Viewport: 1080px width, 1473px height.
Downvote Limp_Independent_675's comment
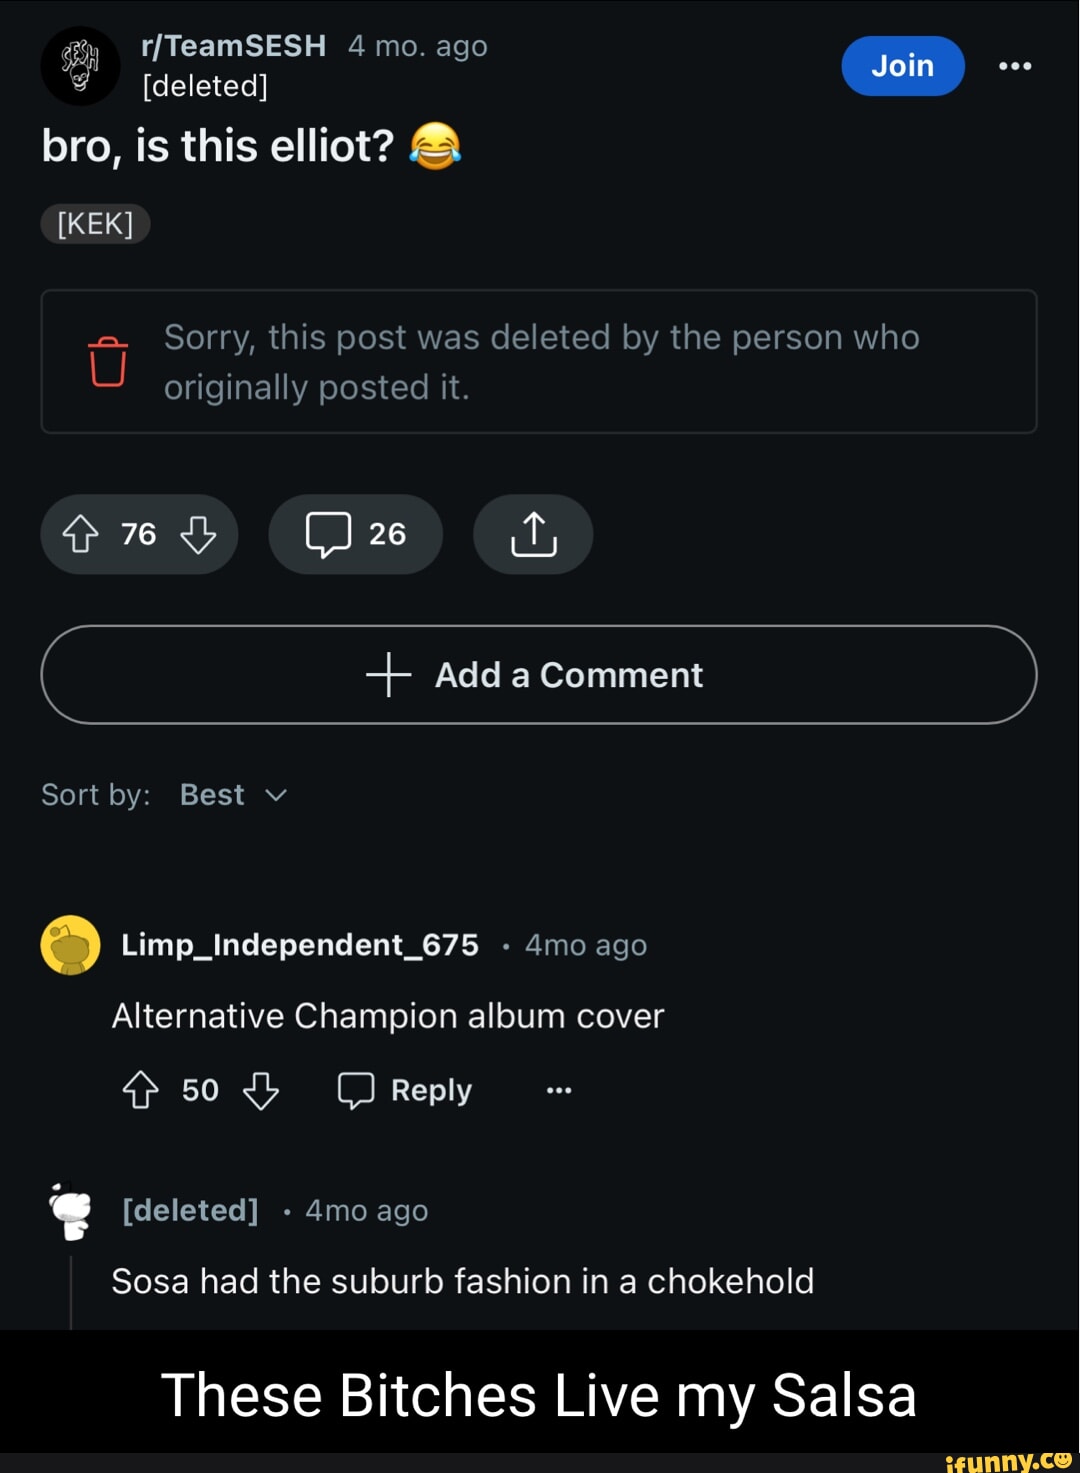coord(260,1090)
